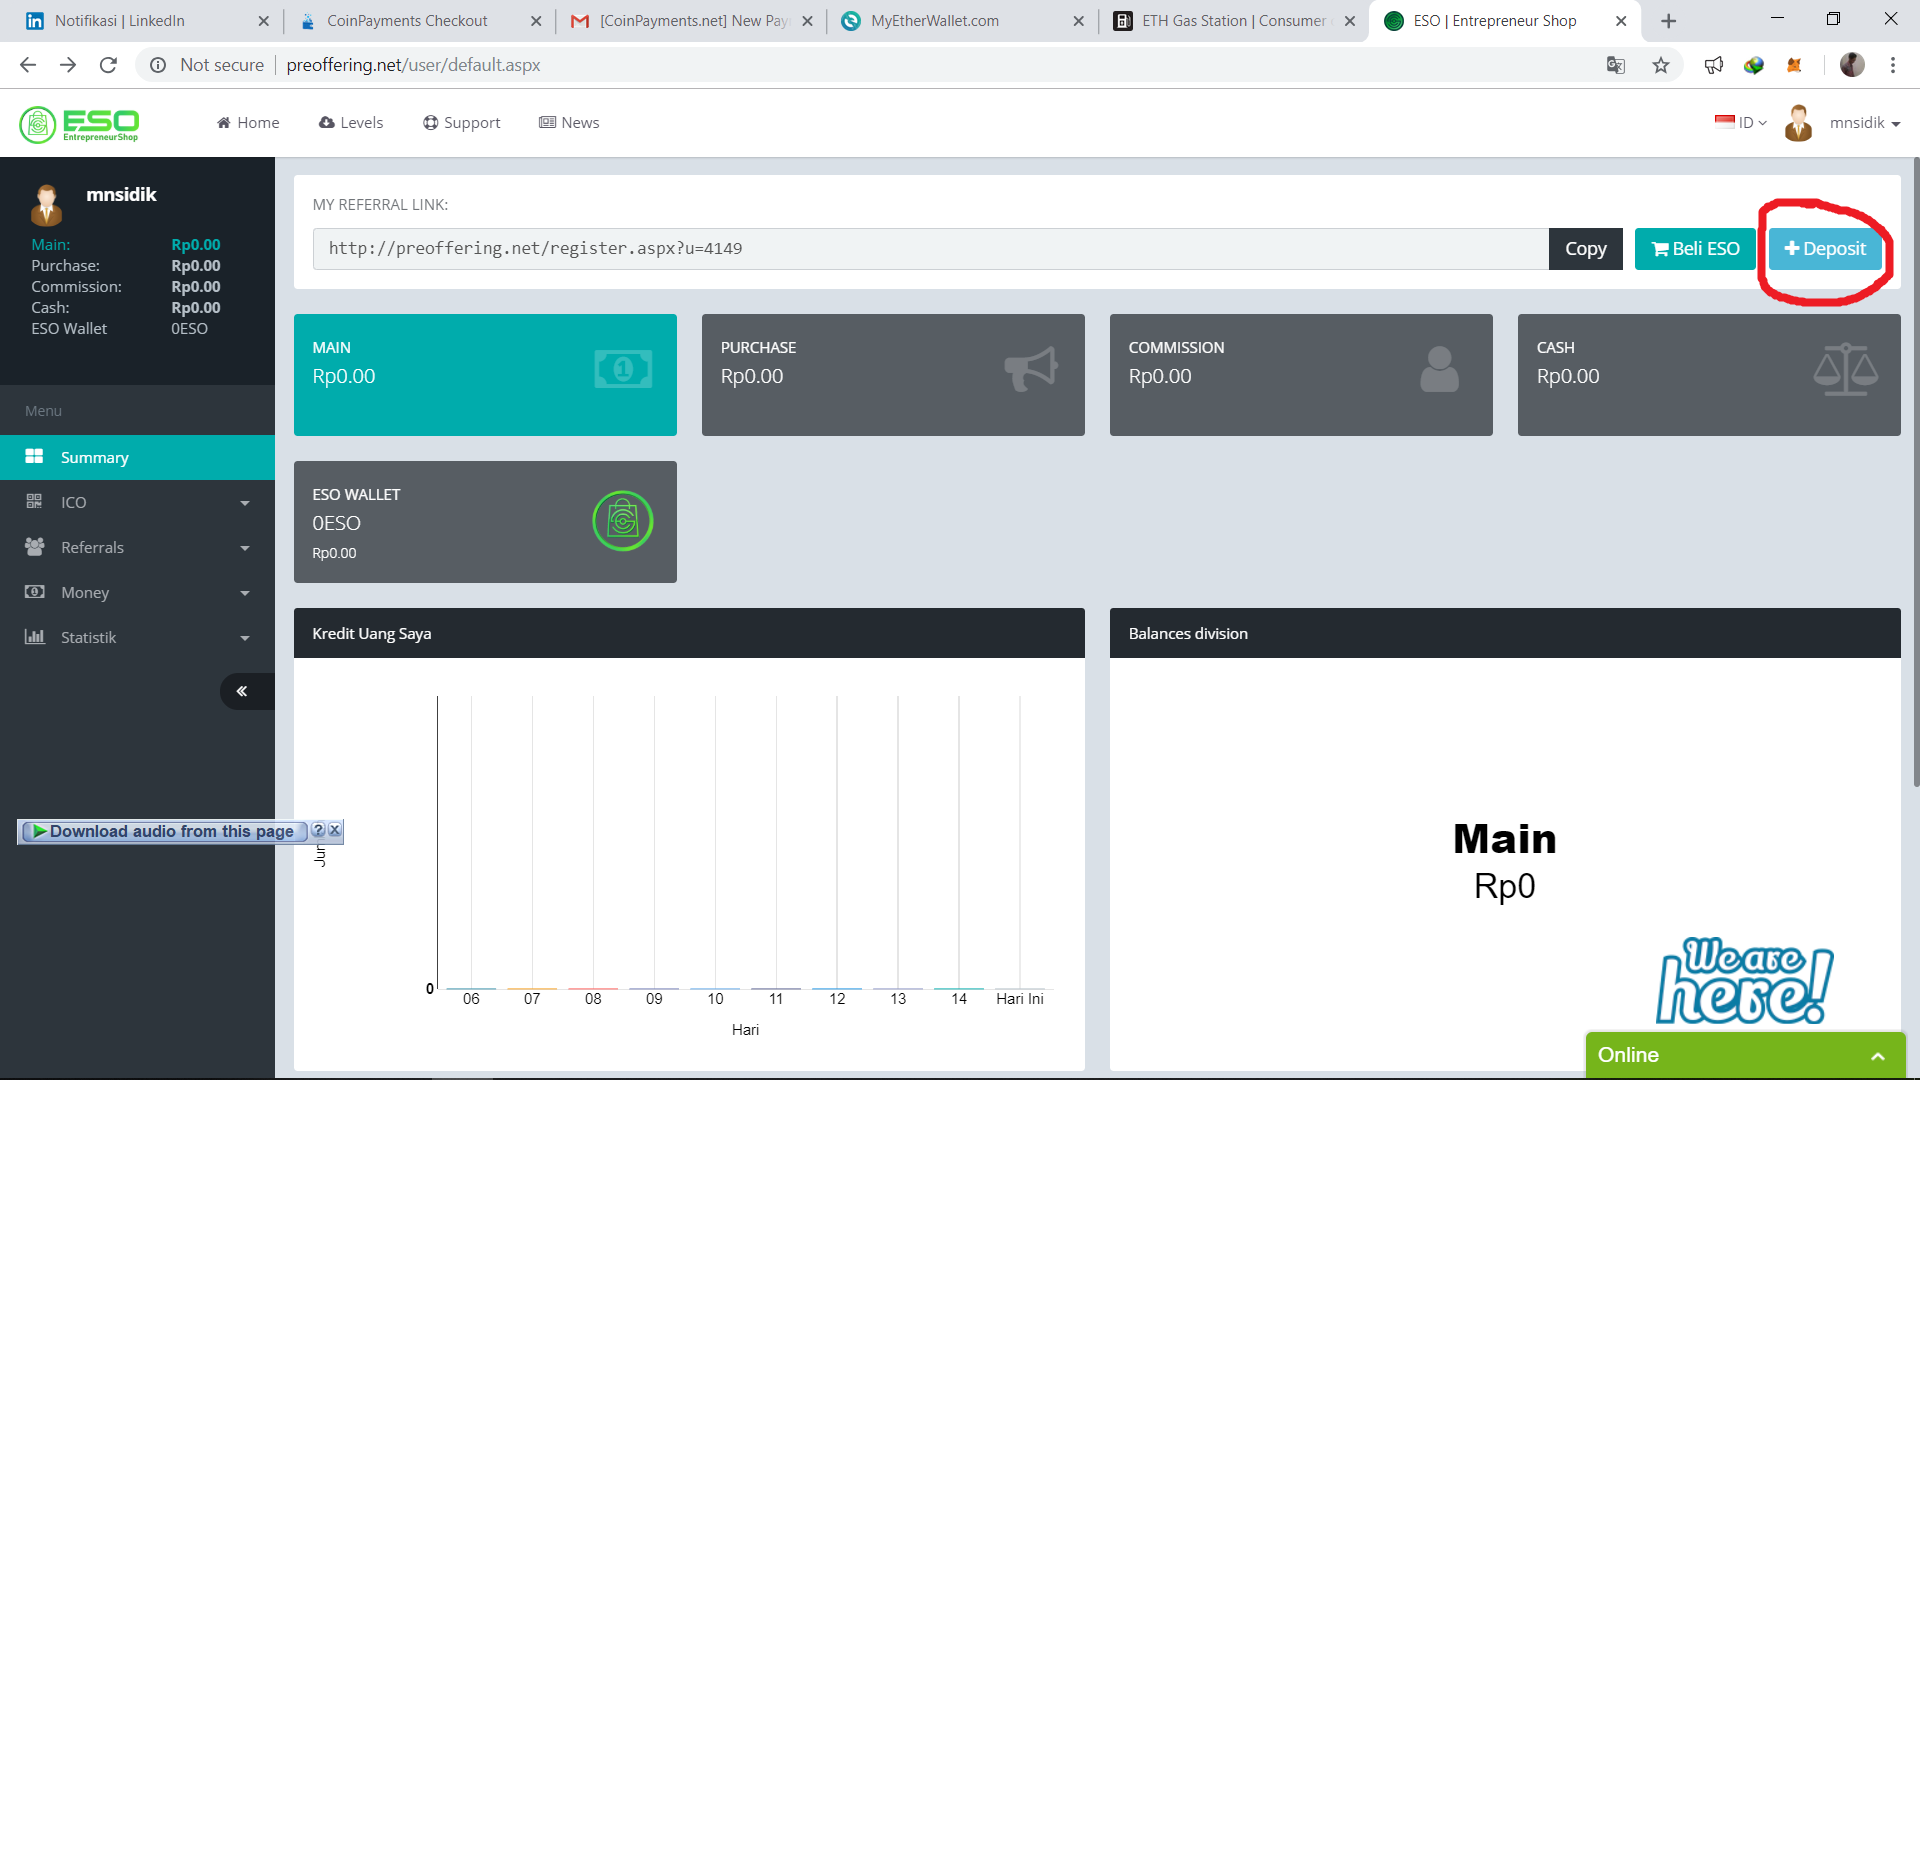1920x1860 pixels.
Task: Click the Deposit button
Action: [x=1825, y=249]
